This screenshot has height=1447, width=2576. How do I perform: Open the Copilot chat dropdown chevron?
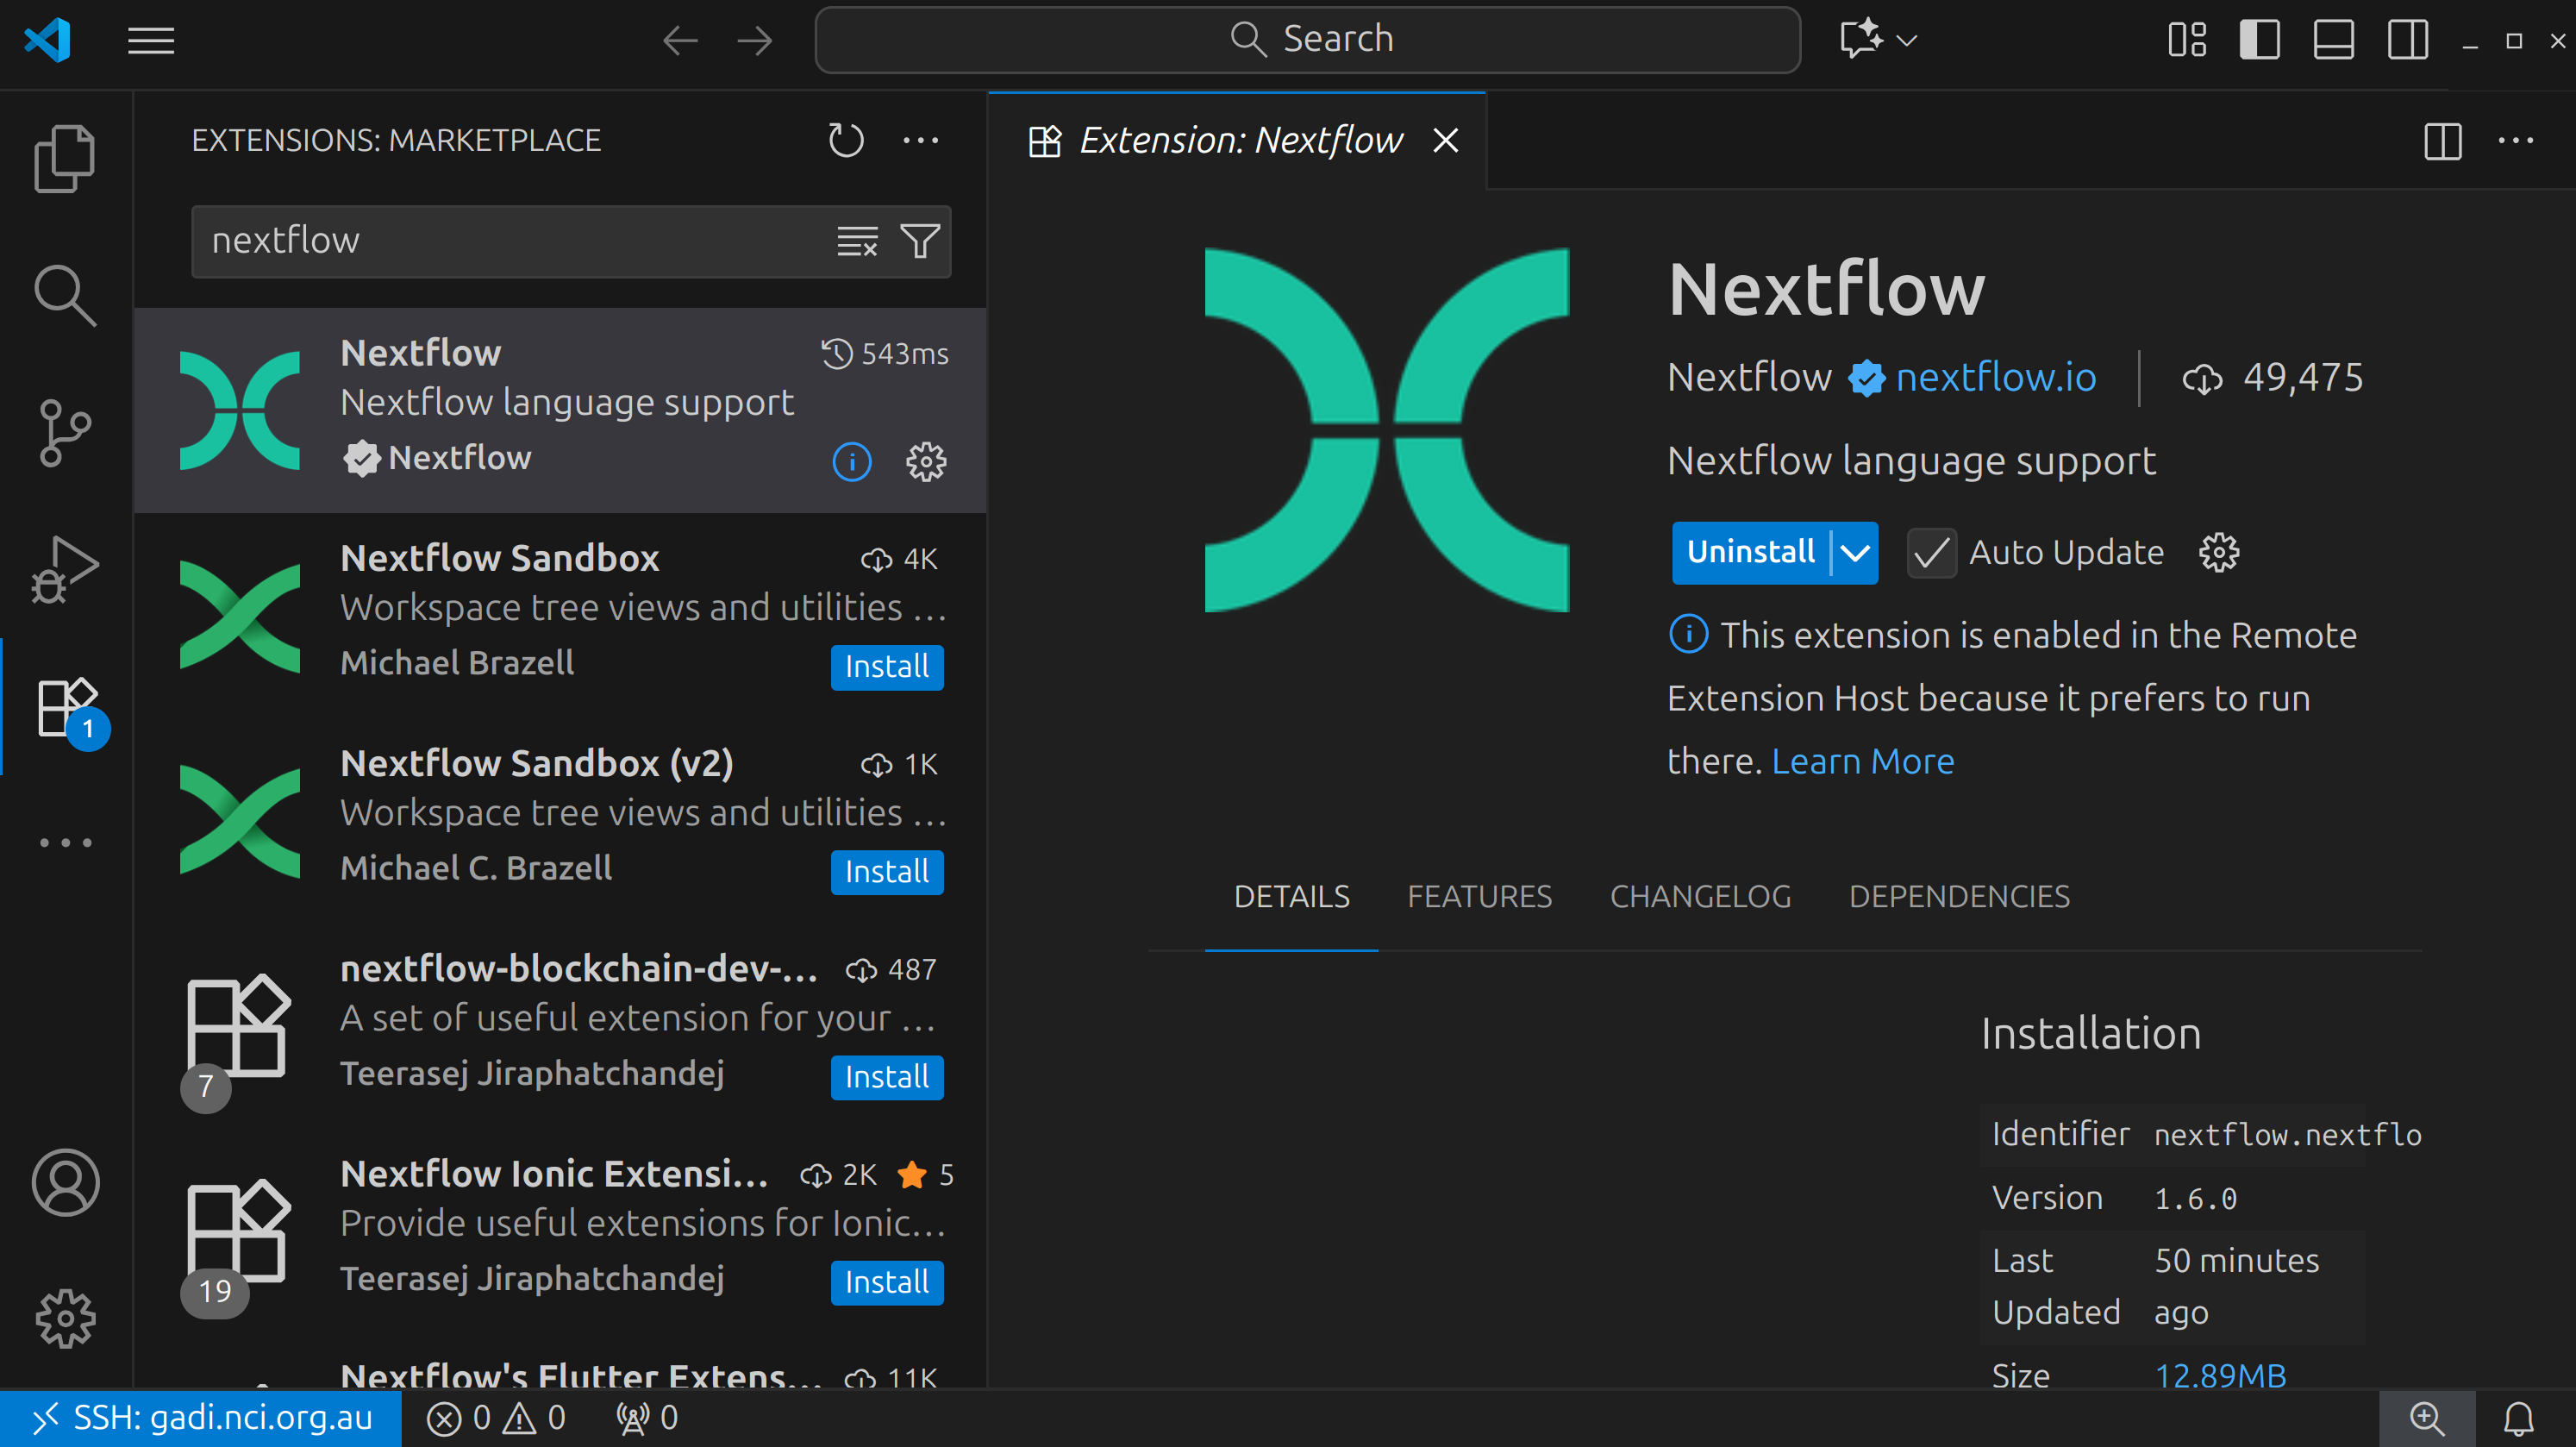(1907, 40)
